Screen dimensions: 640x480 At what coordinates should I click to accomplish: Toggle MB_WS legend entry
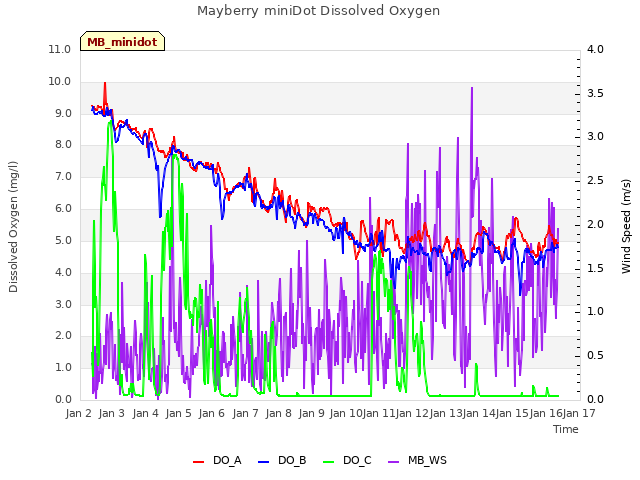pyautogui.click(x=417, y=461)
